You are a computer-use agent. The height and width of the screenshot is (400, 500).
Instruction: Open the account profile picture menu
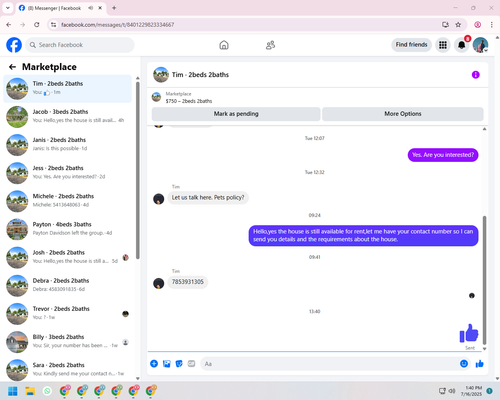pos(480,45)
